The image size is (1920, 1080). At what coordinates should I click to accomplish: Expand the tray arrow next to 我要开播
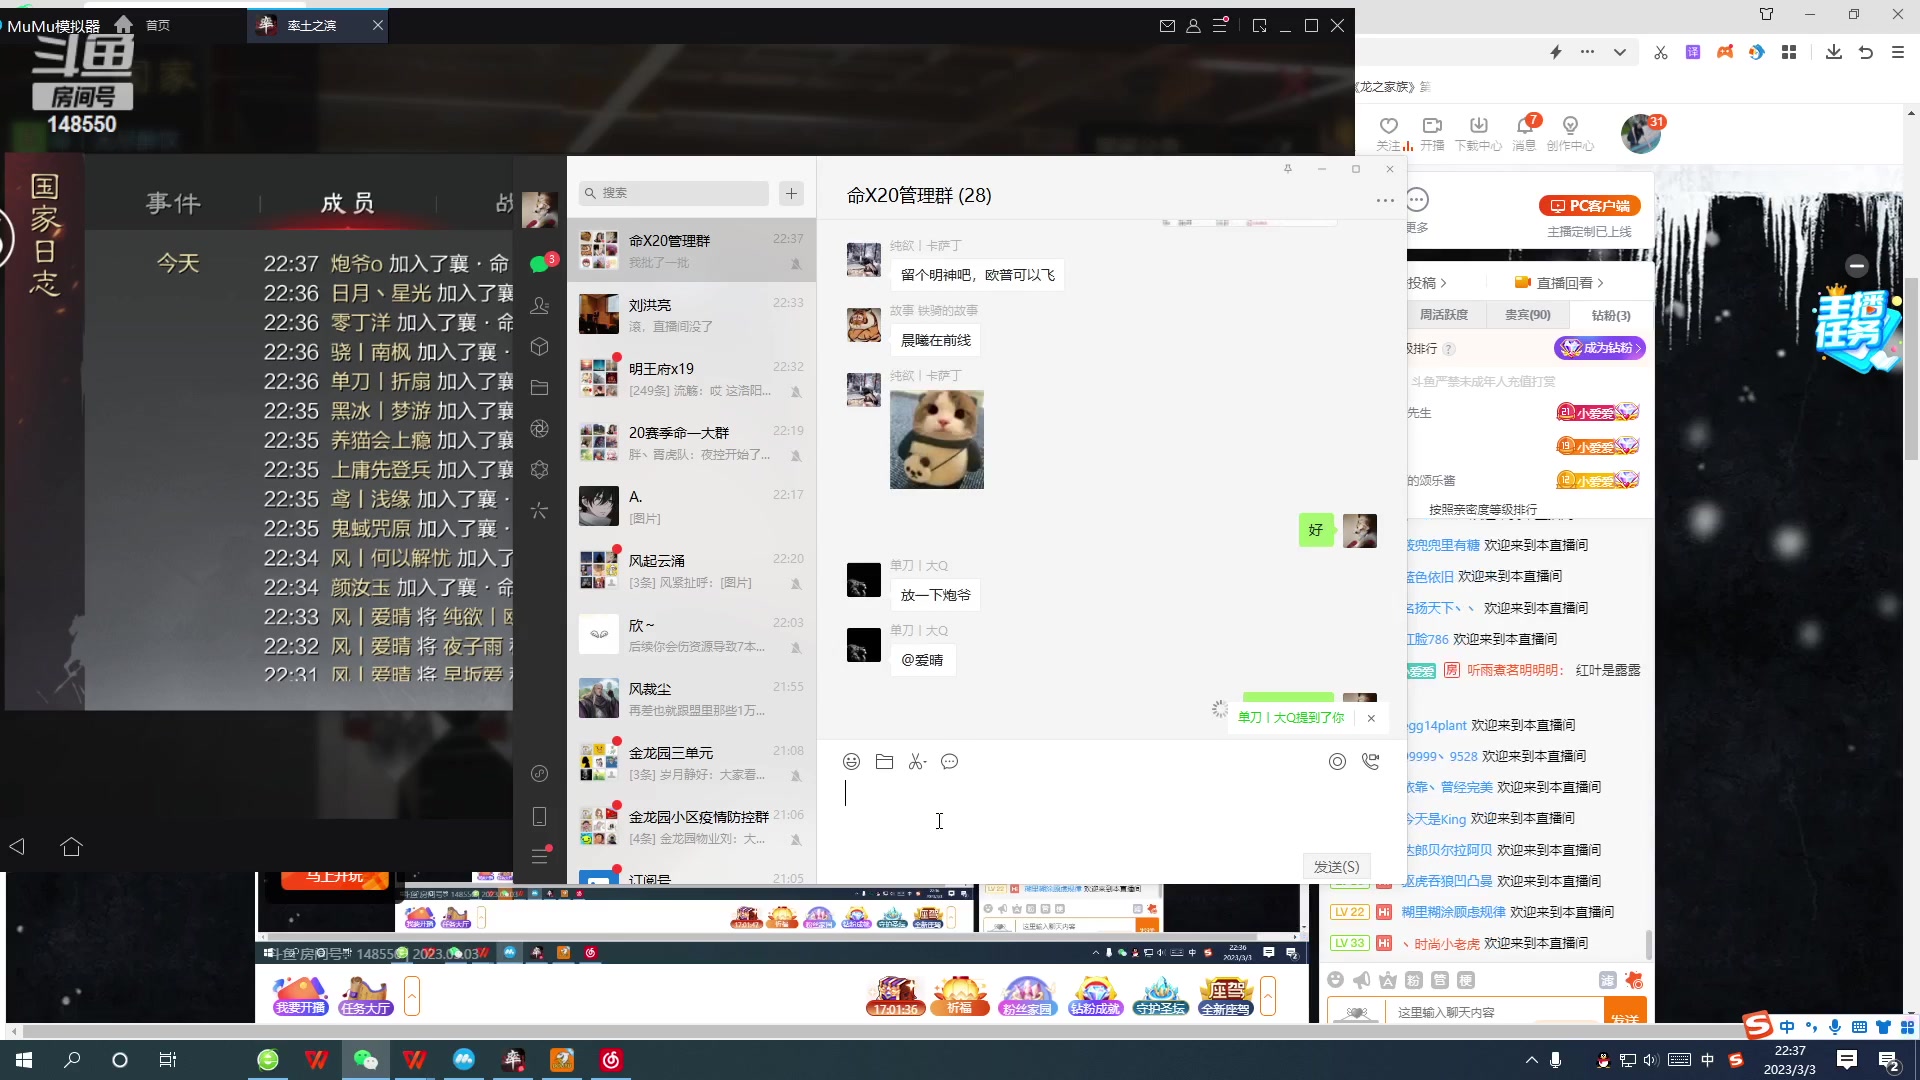point(412,997)
